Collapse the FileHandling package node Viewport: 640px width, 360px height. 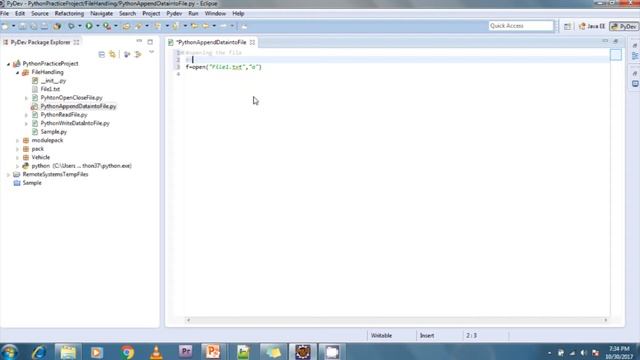(x=17, y=72)
